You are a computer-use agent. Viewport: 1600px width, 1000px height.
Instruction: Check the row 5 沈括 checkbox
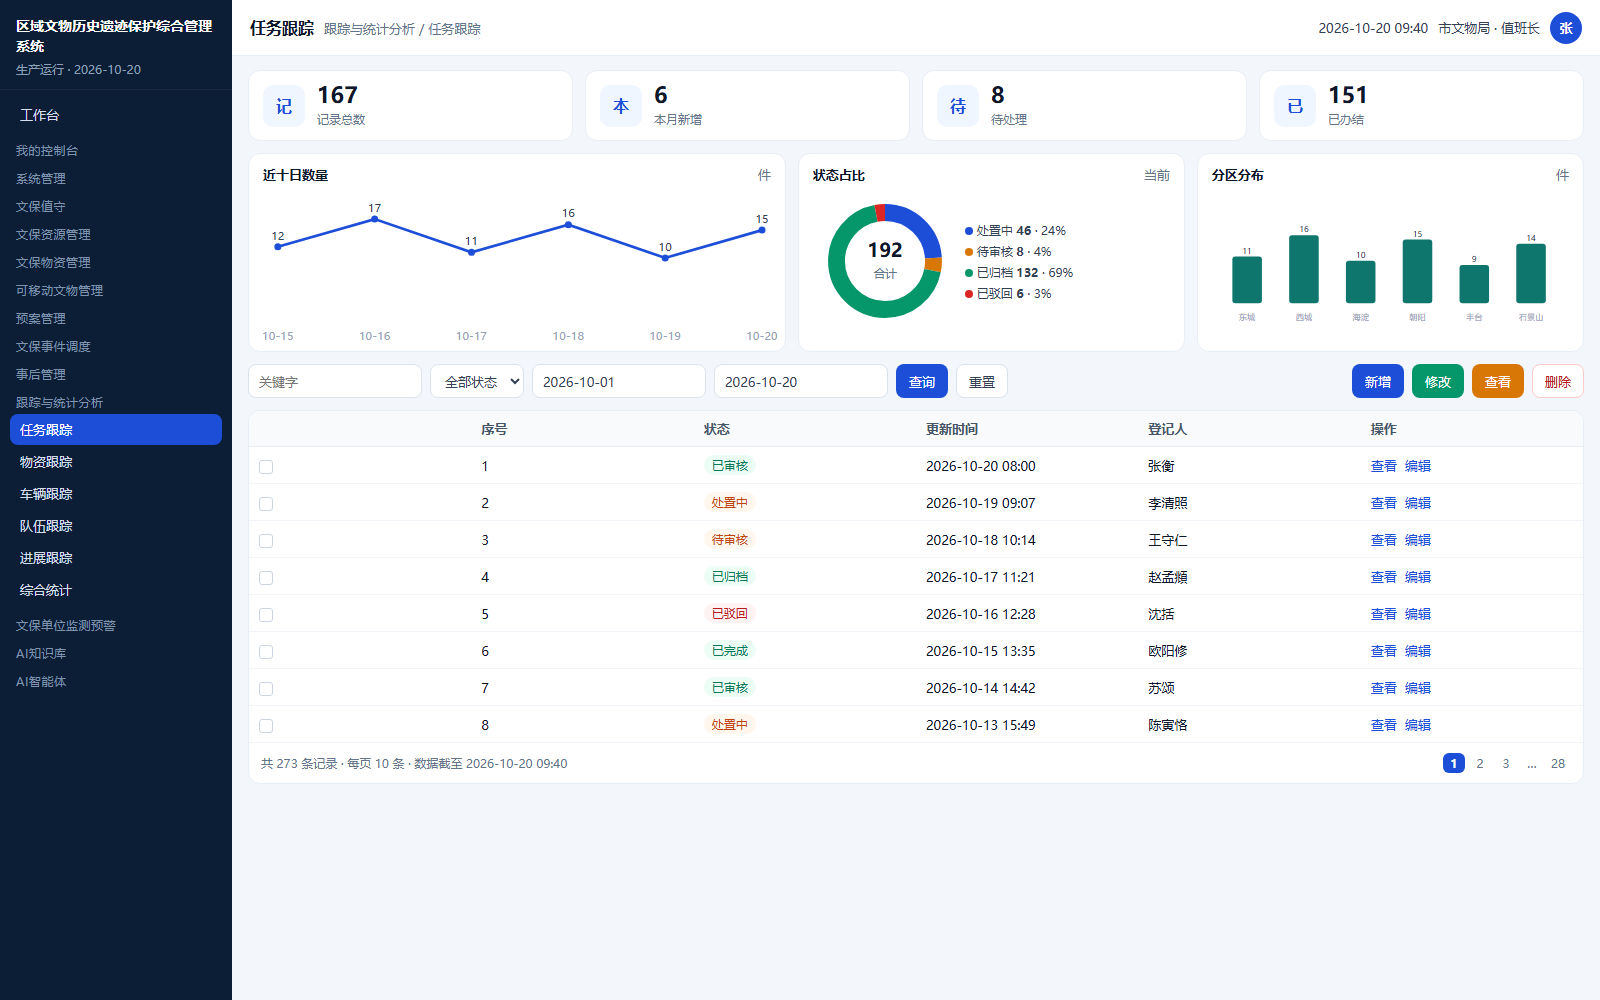pos(266,615)
